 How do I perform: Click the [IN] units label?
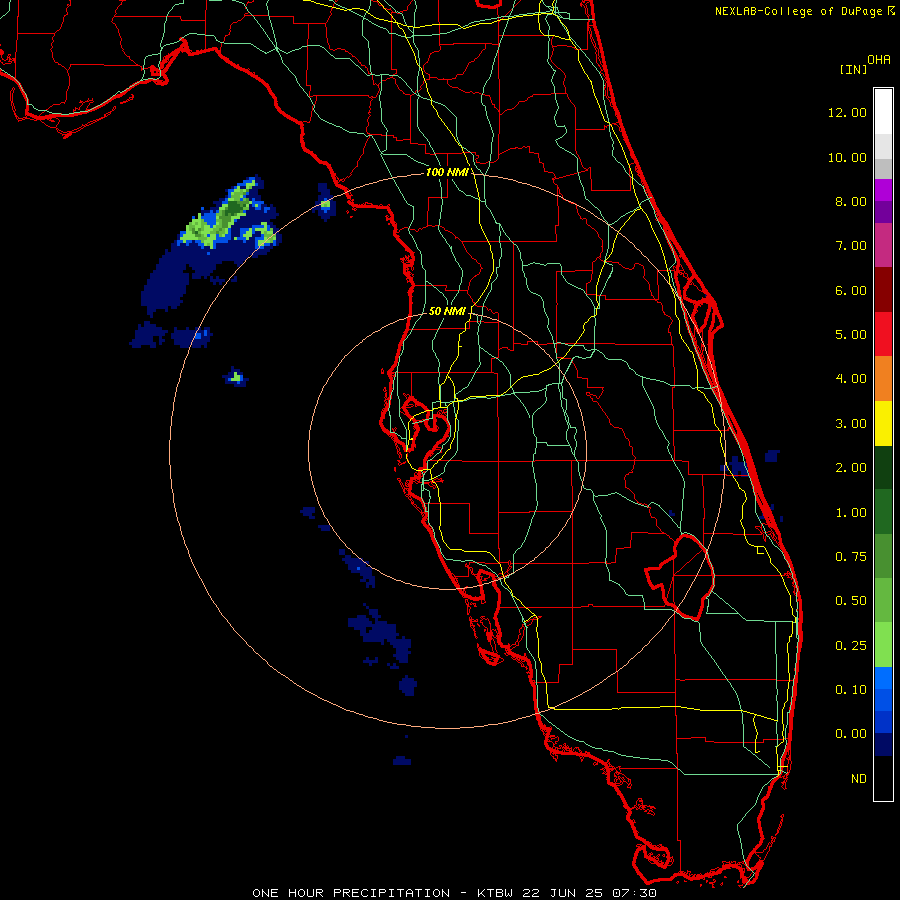(853, 69)
